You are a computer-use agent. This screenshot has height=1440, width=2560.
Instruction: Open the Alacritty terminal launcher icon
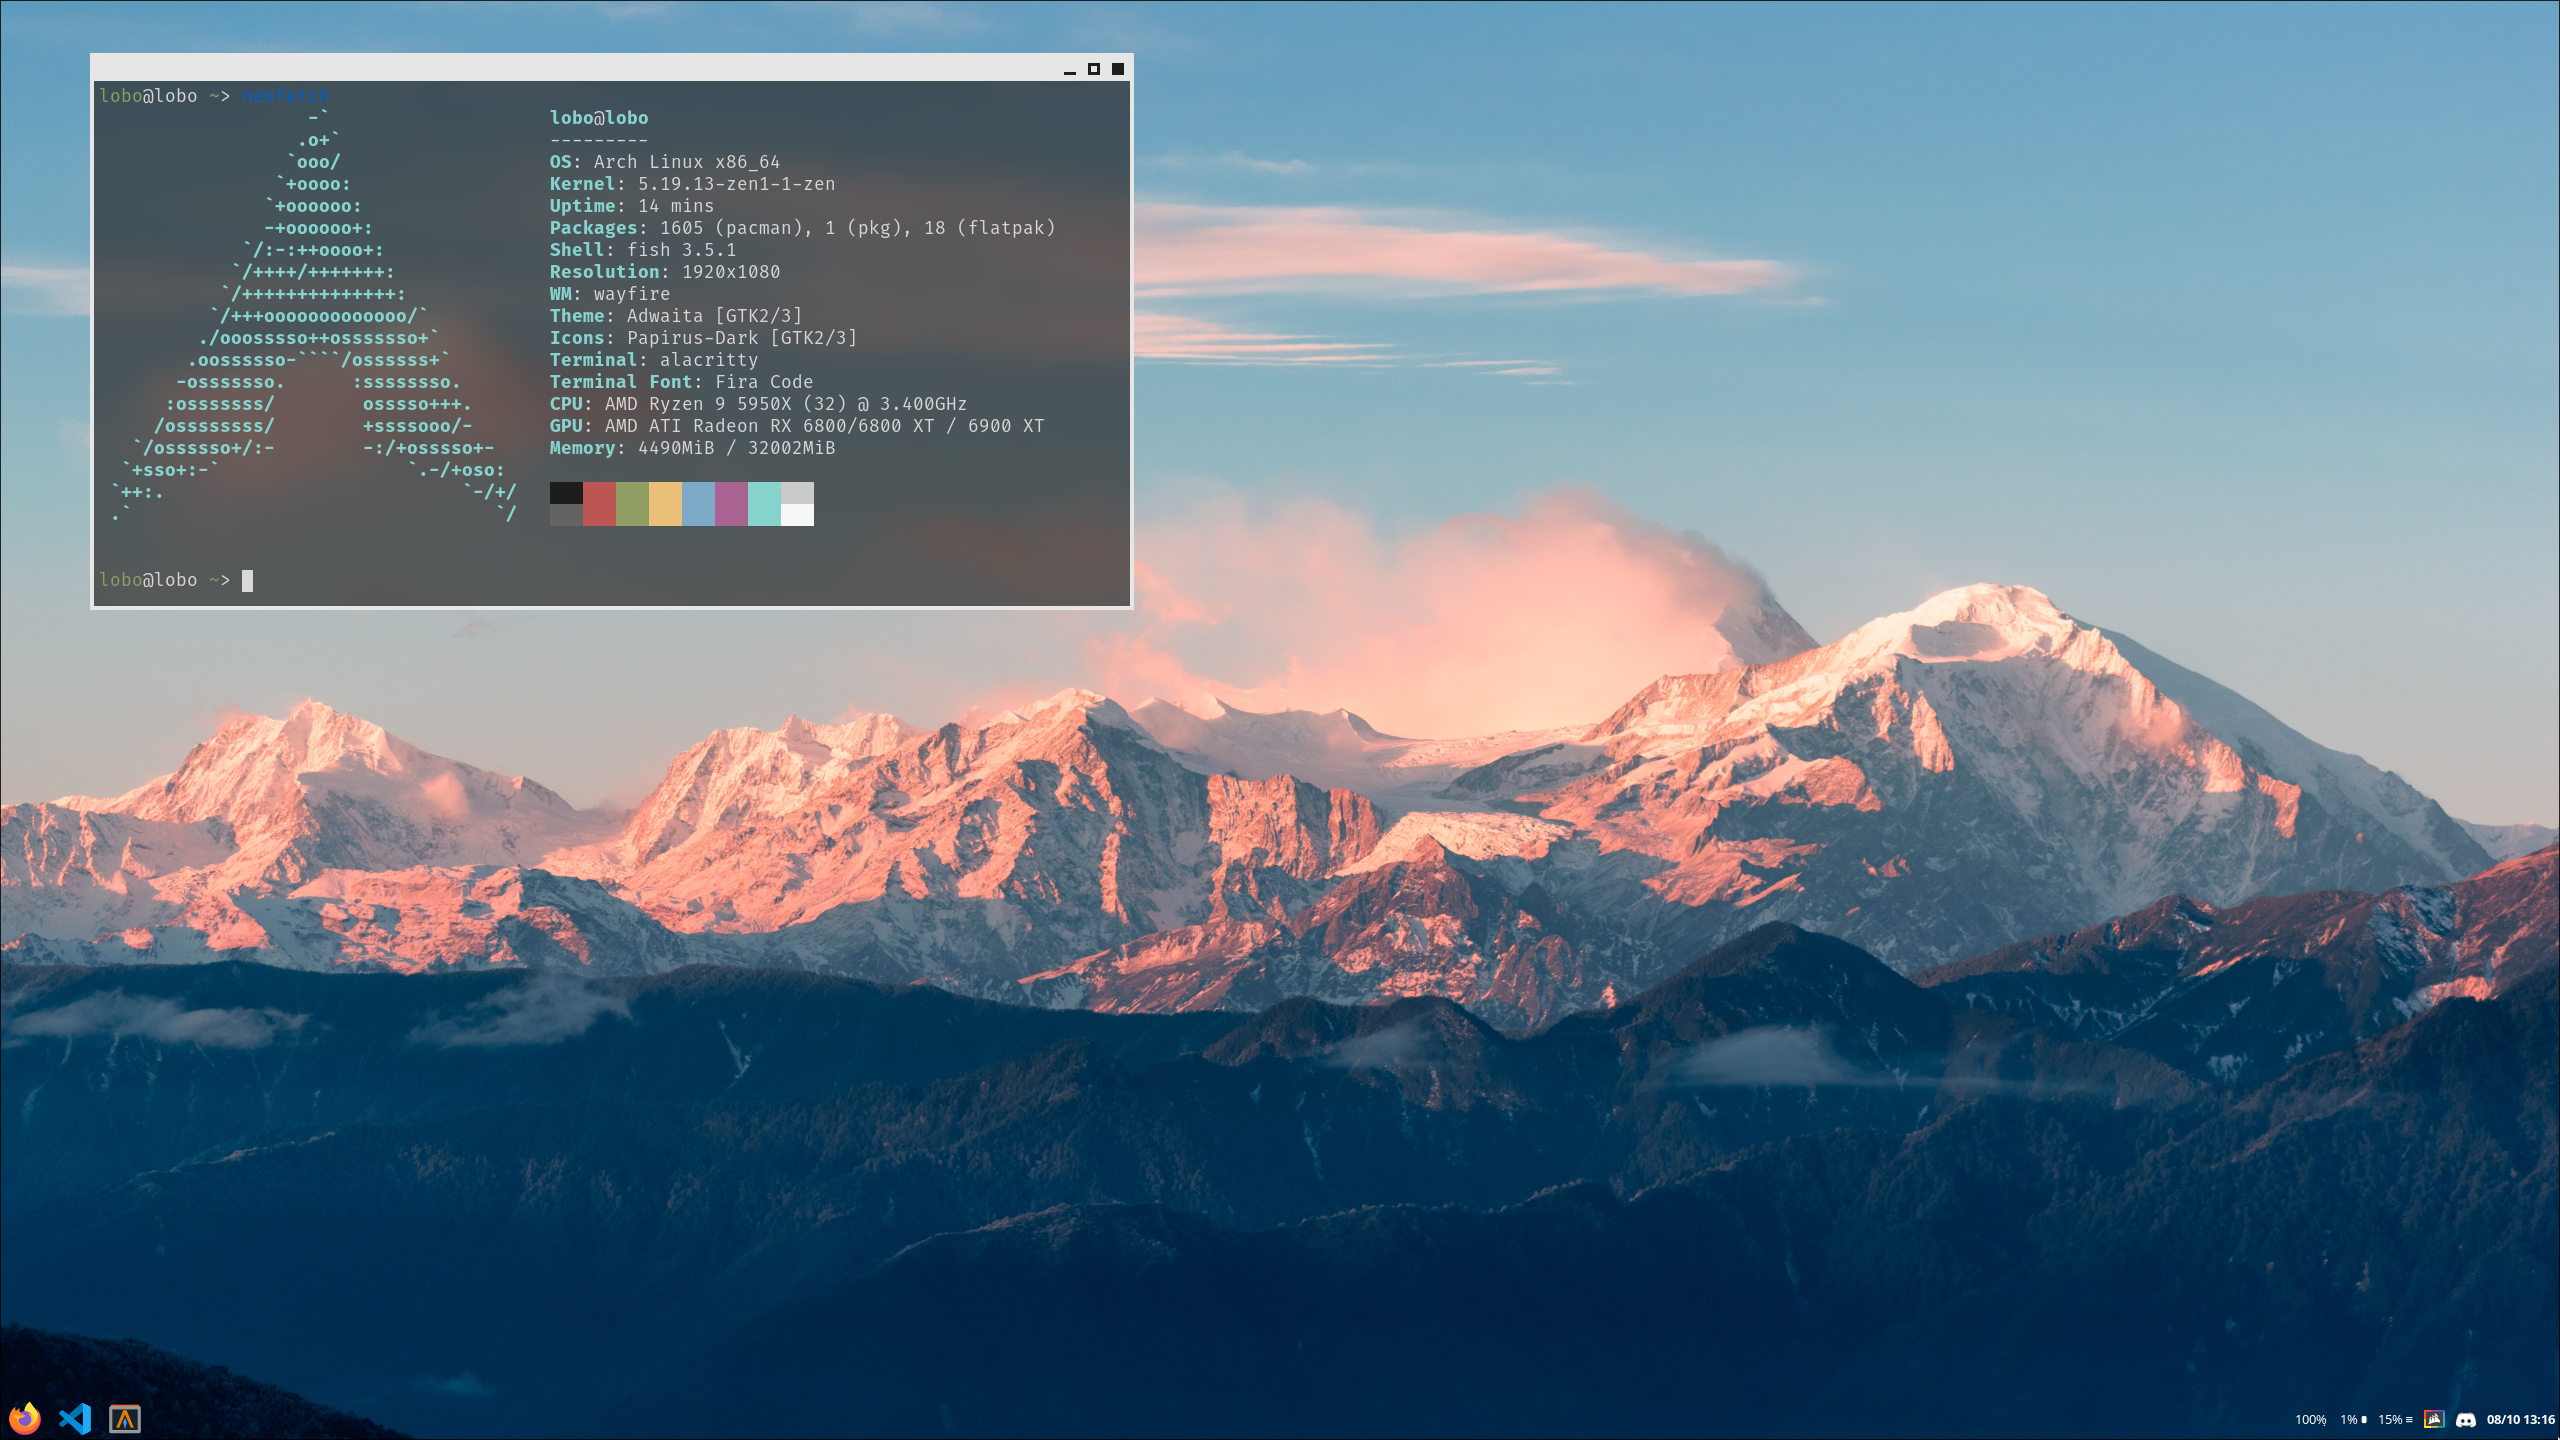tap(125, 1418)
